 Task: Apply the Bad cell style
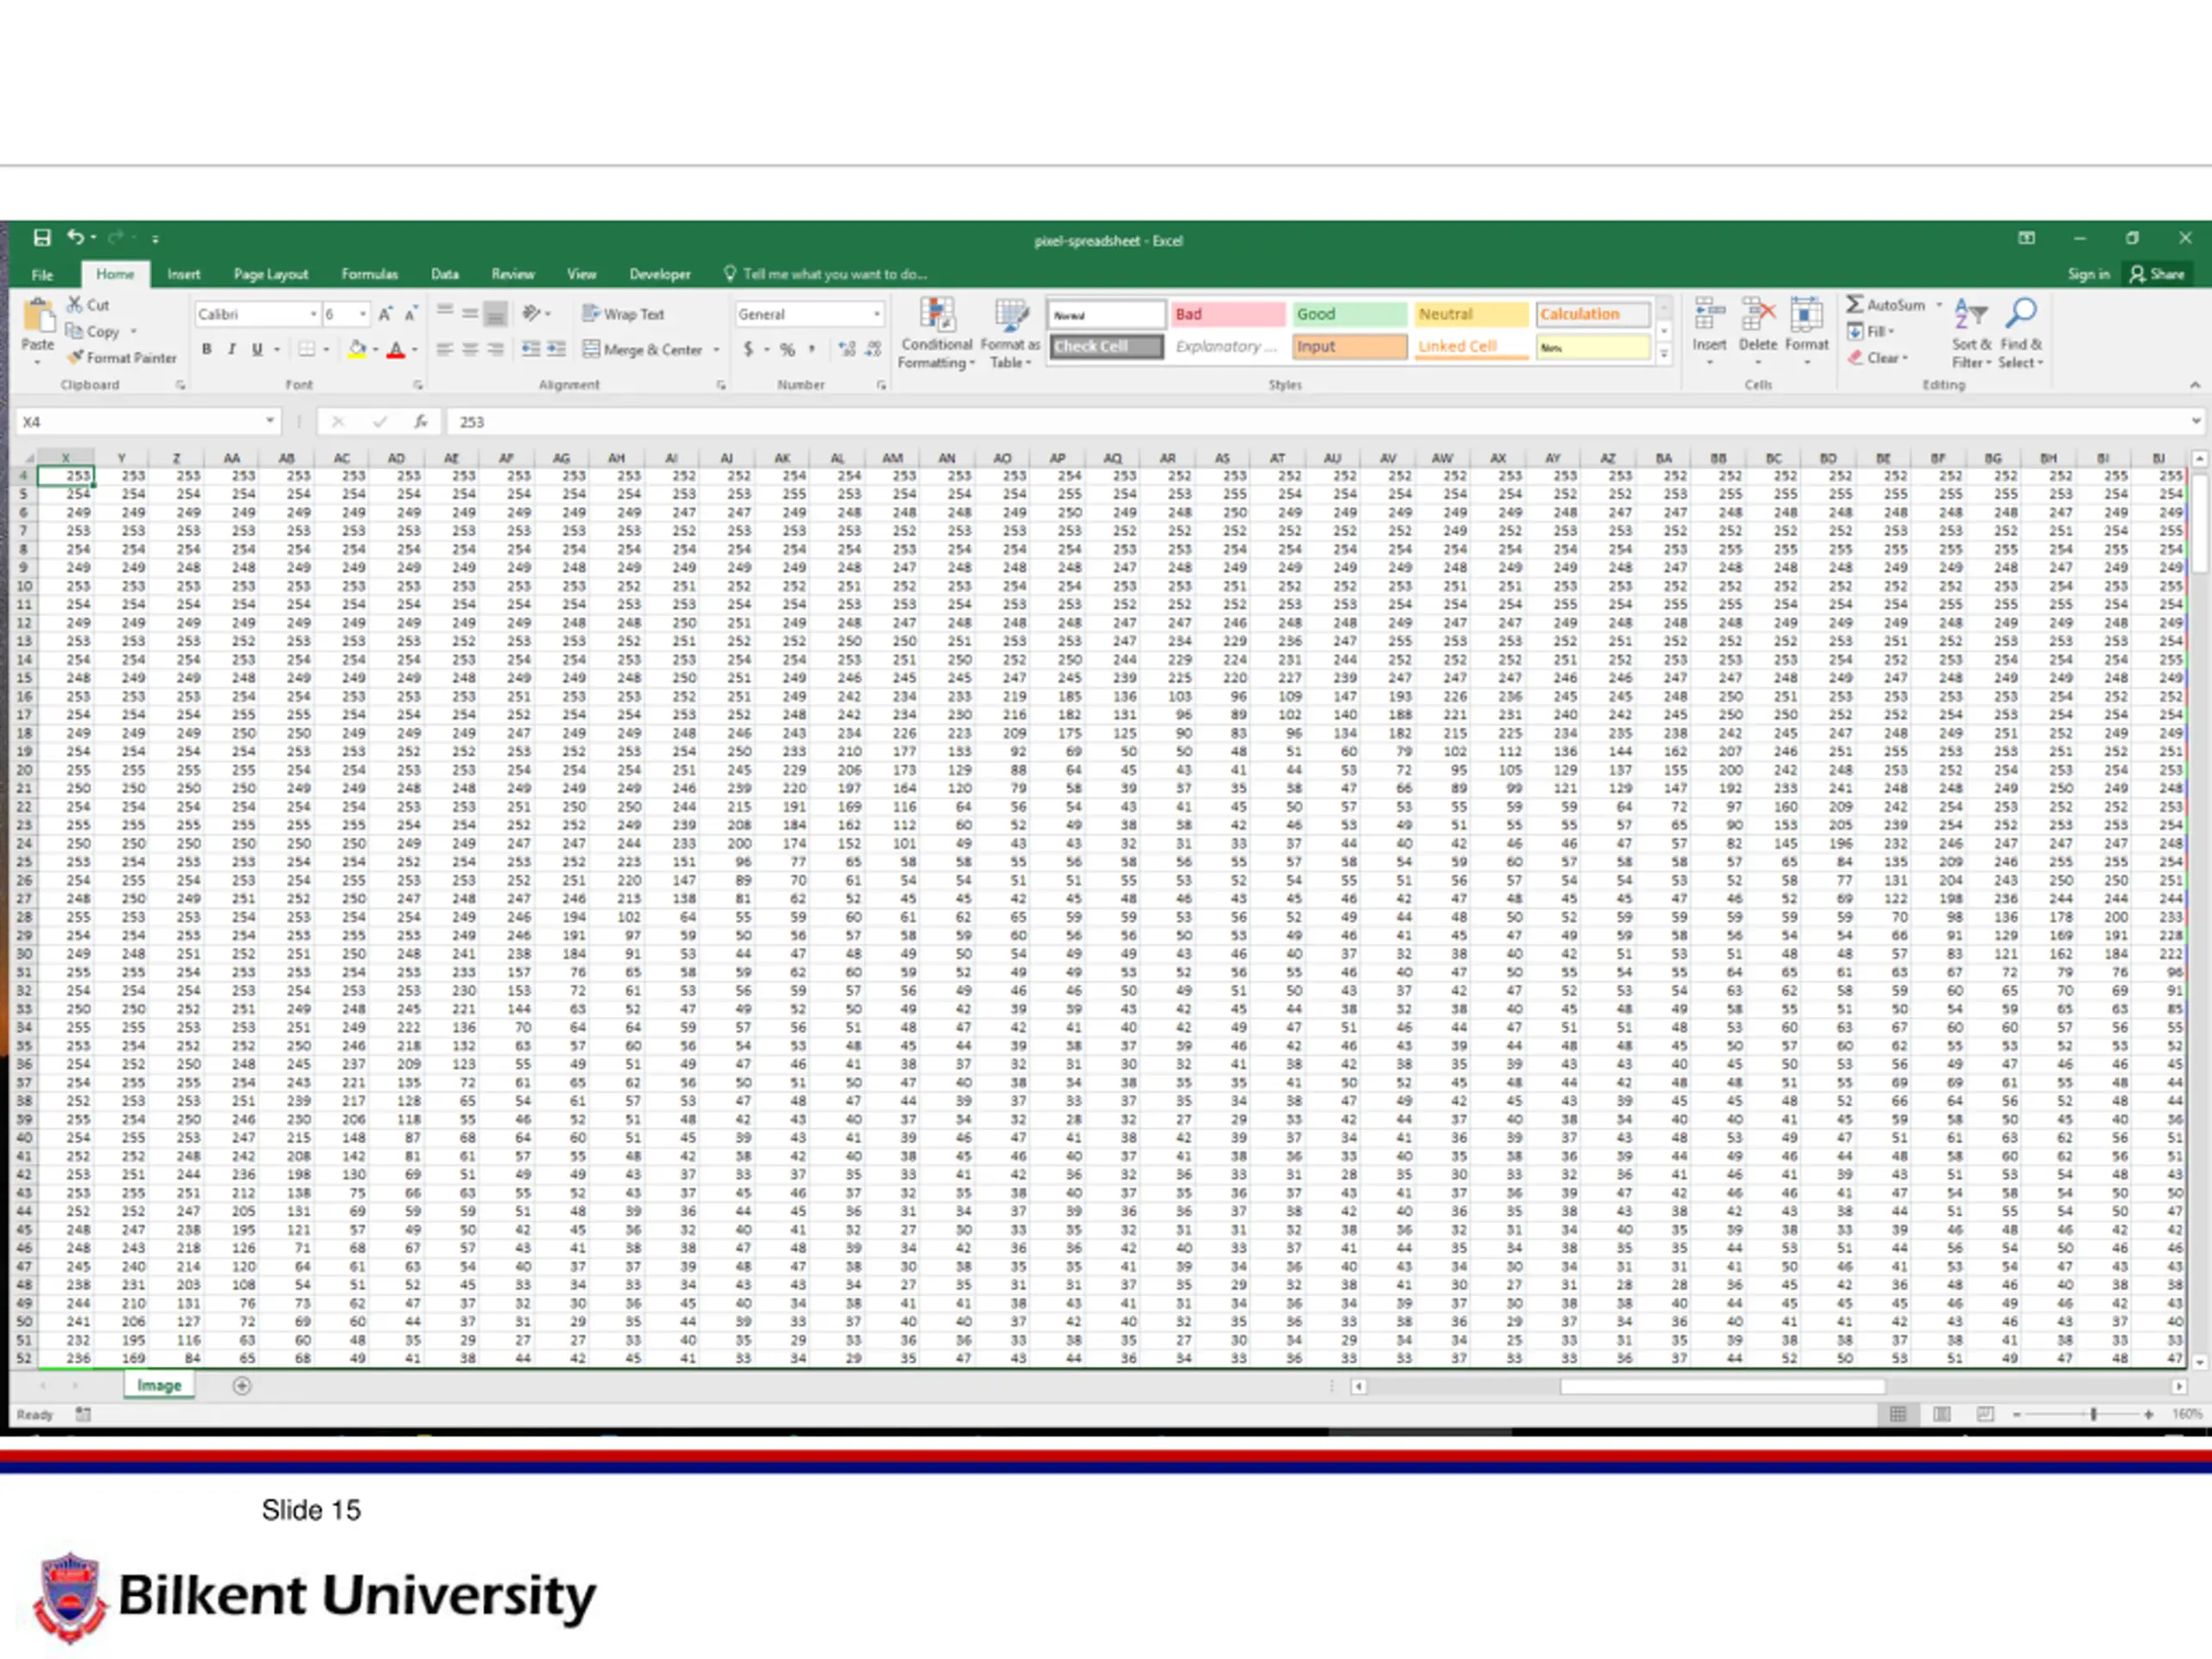point(1228,314)
